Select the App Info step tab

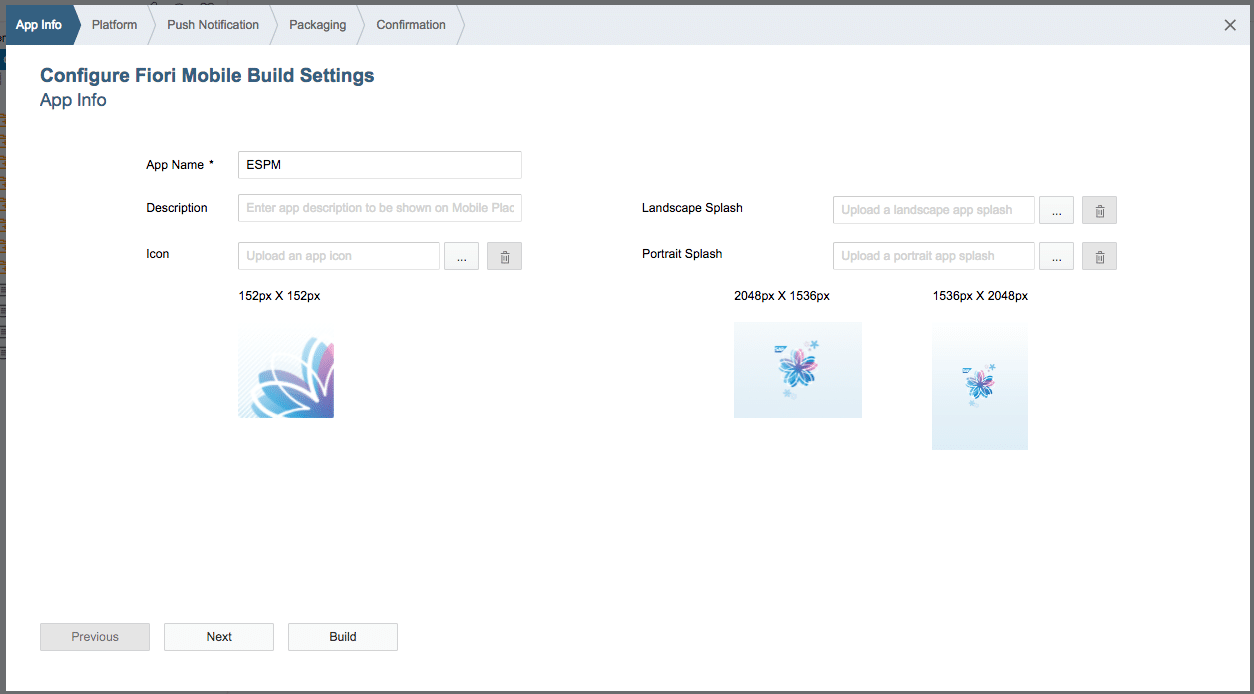pos(38,25)
